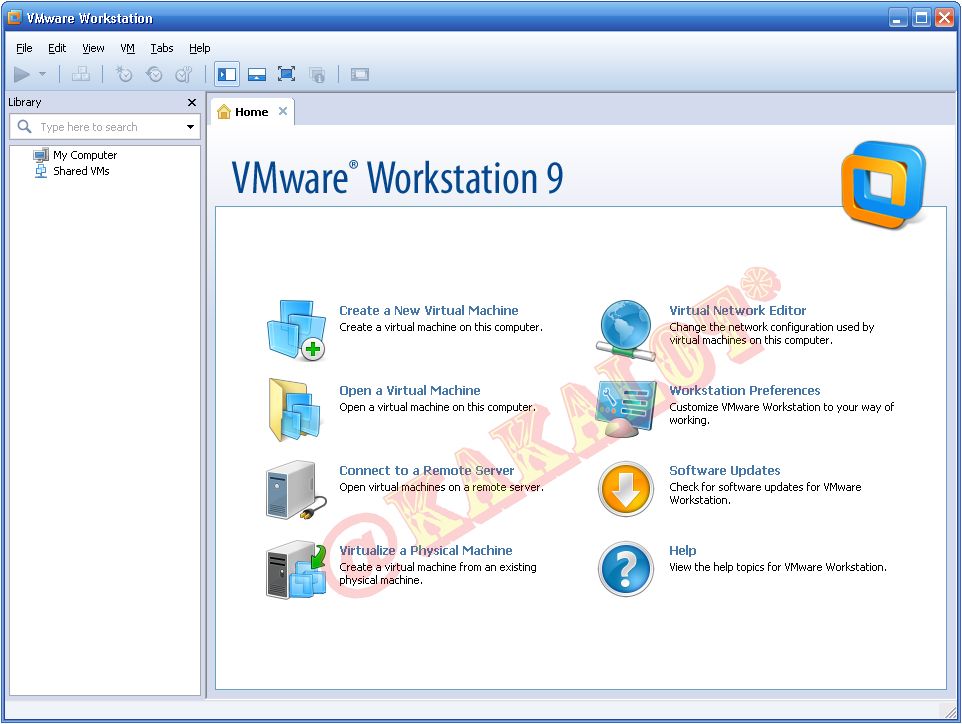Close the Library panel

click(192, 102)
